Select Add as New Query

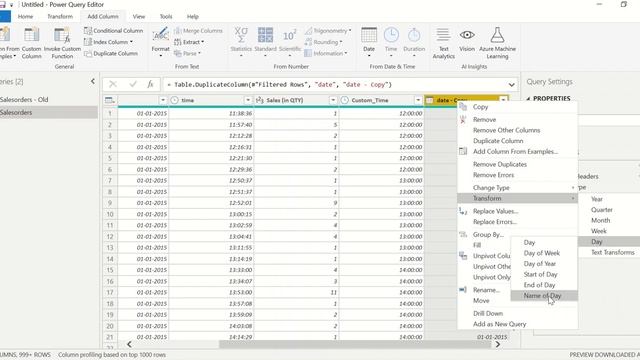tap(518, 324)
